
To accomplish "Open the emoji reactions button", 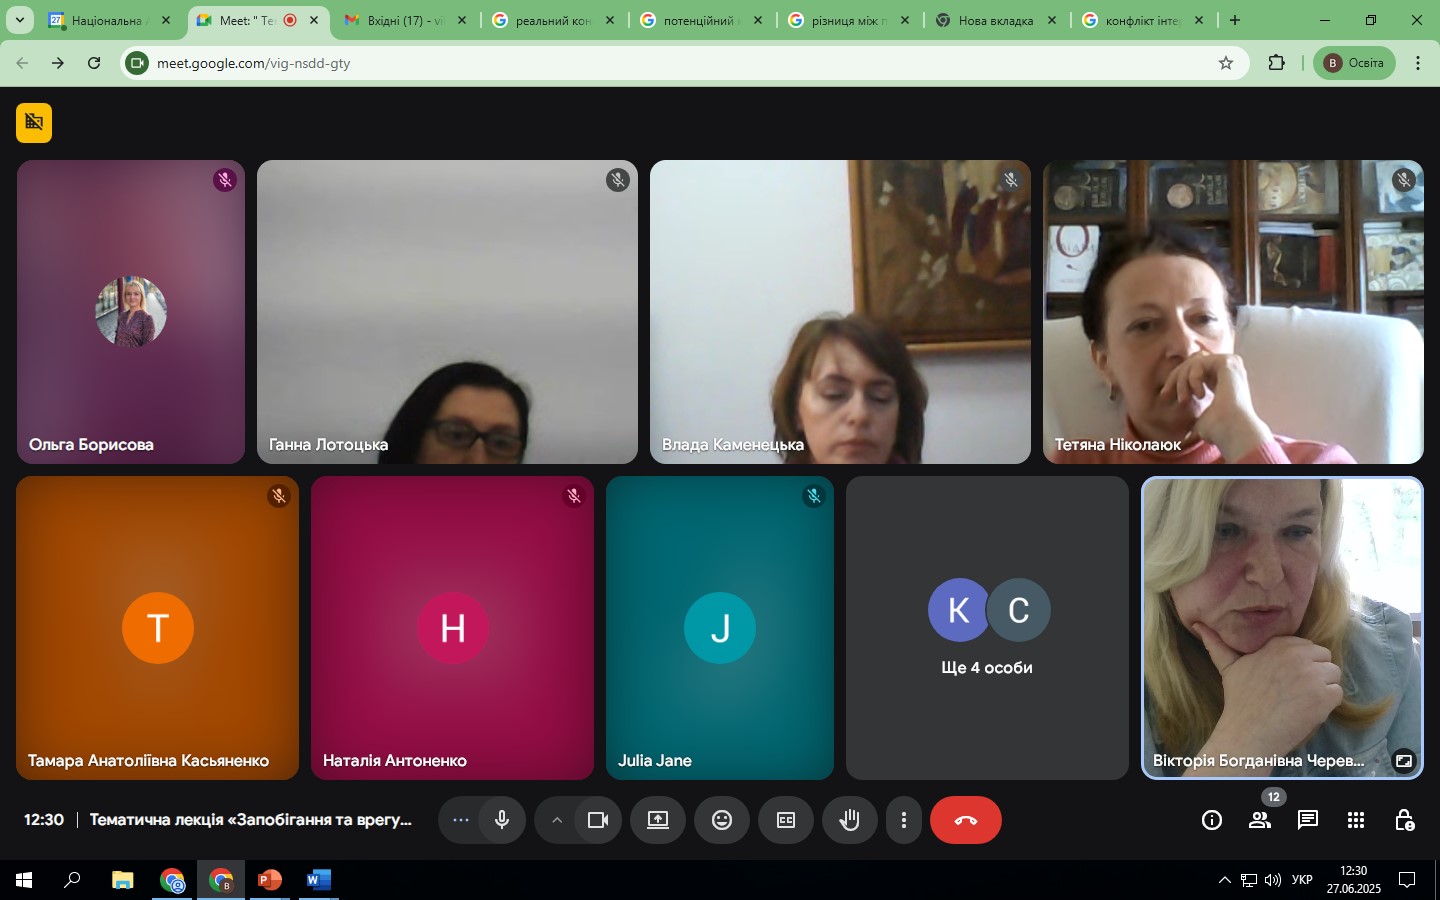I will pyautogui.click(x=721, y=820).
